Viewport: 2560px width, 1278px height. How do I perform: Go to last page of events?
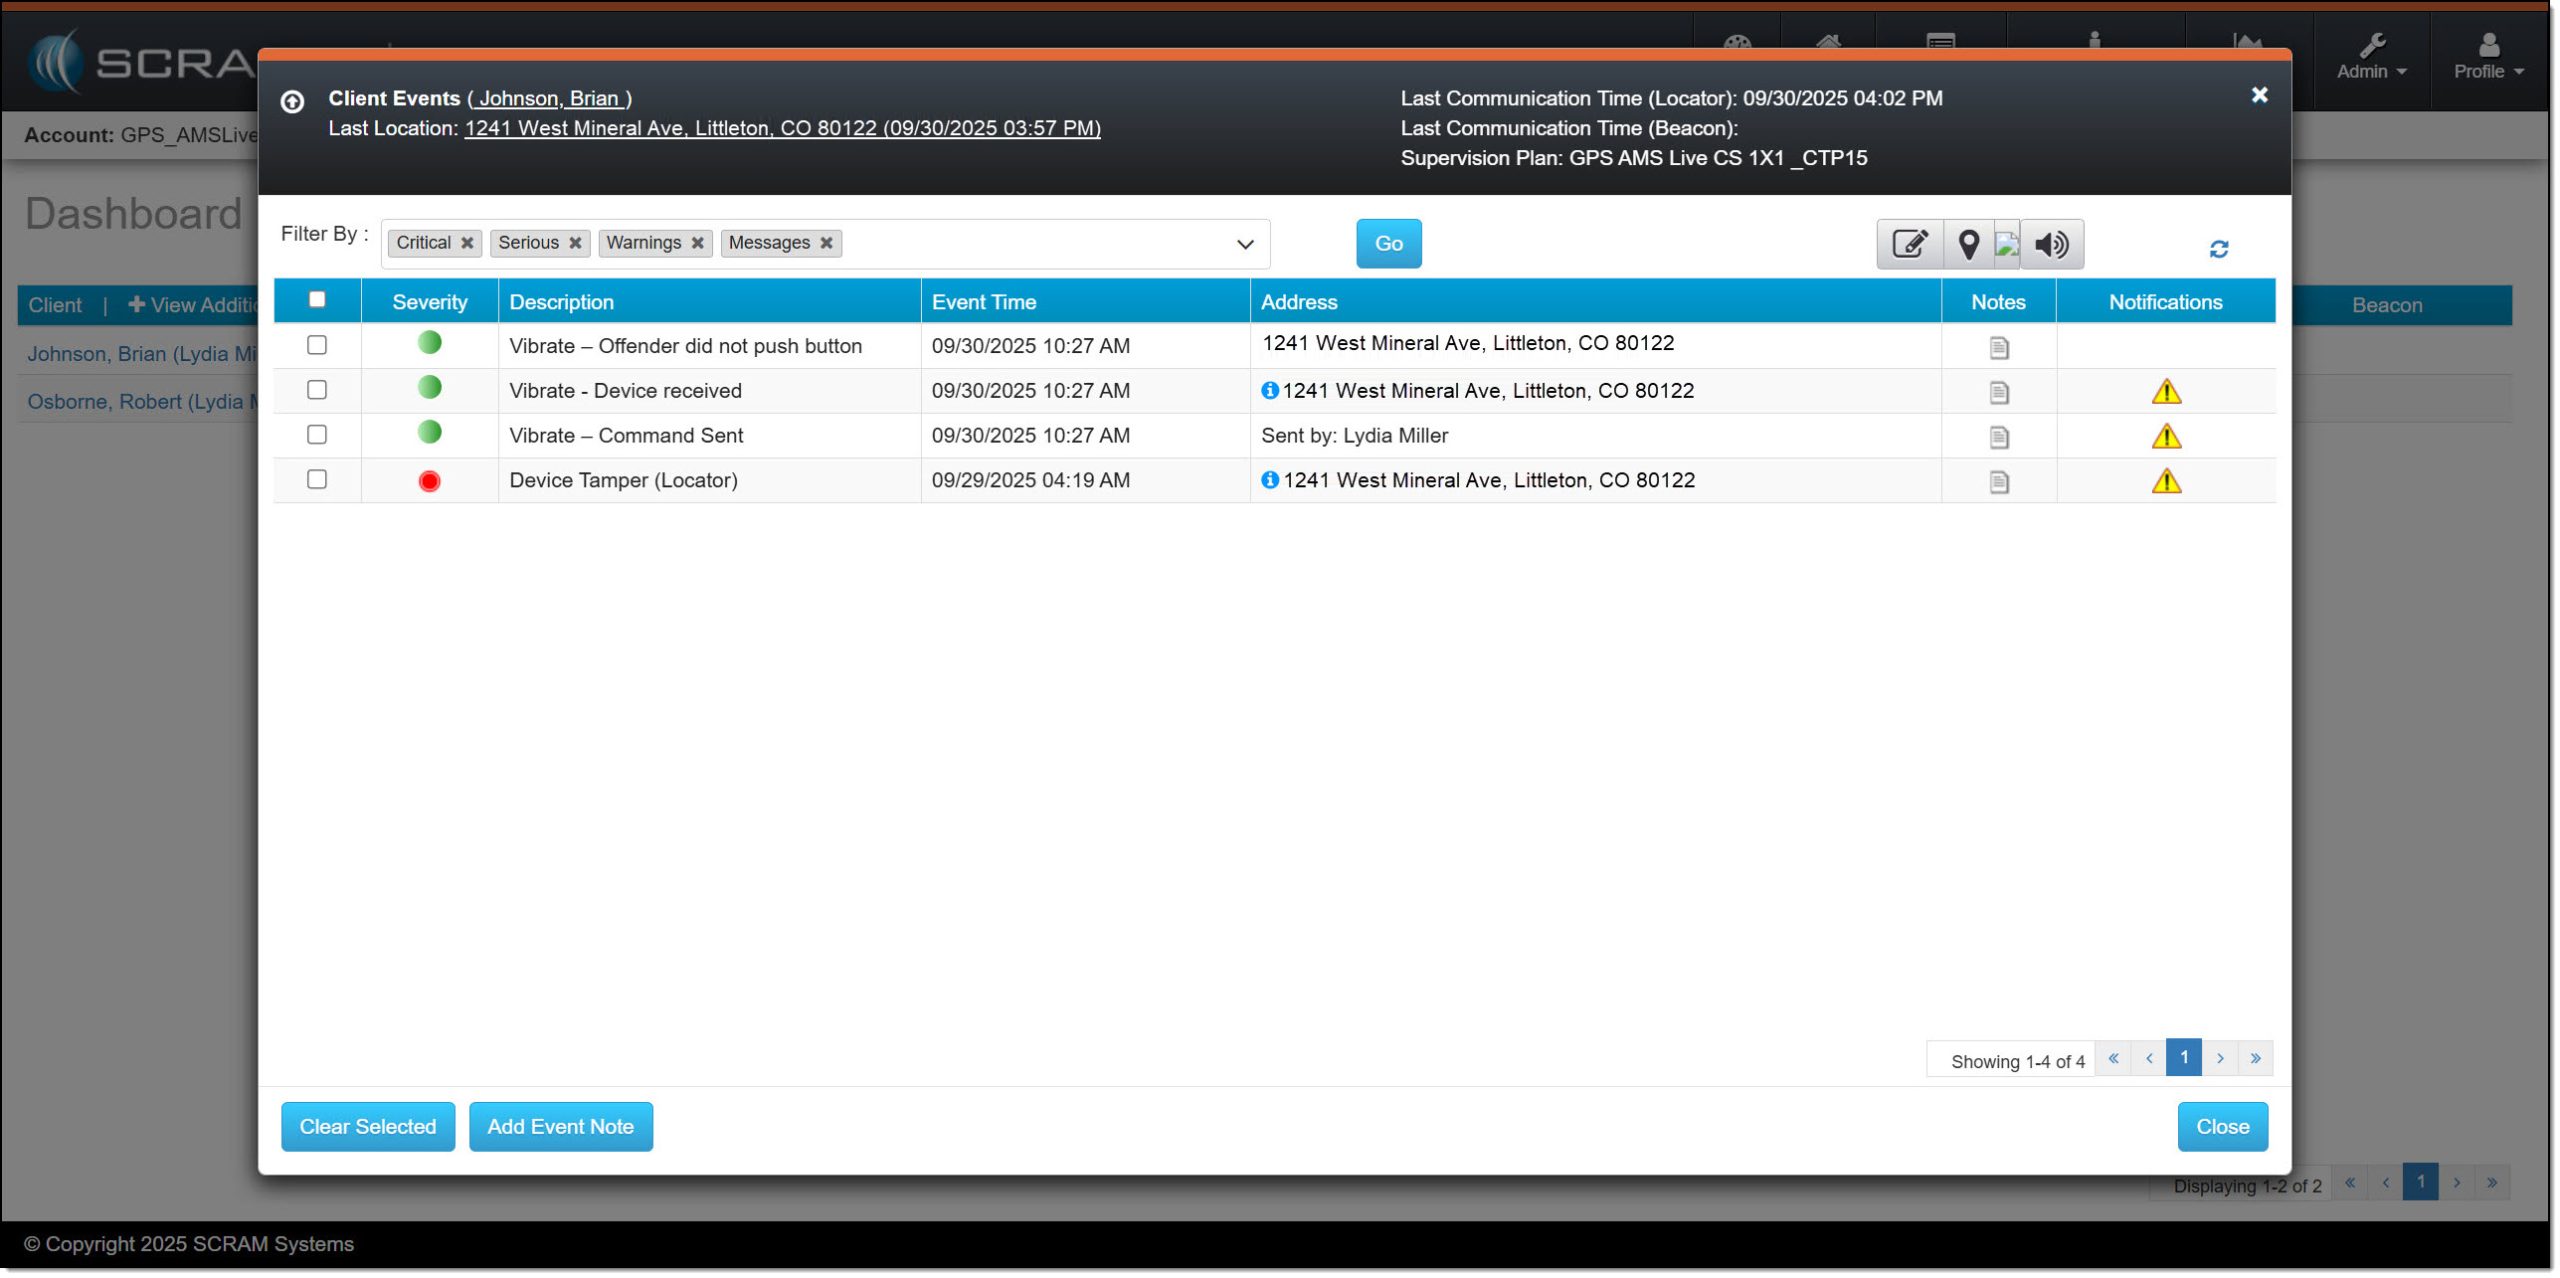tap(2254, 1058)
